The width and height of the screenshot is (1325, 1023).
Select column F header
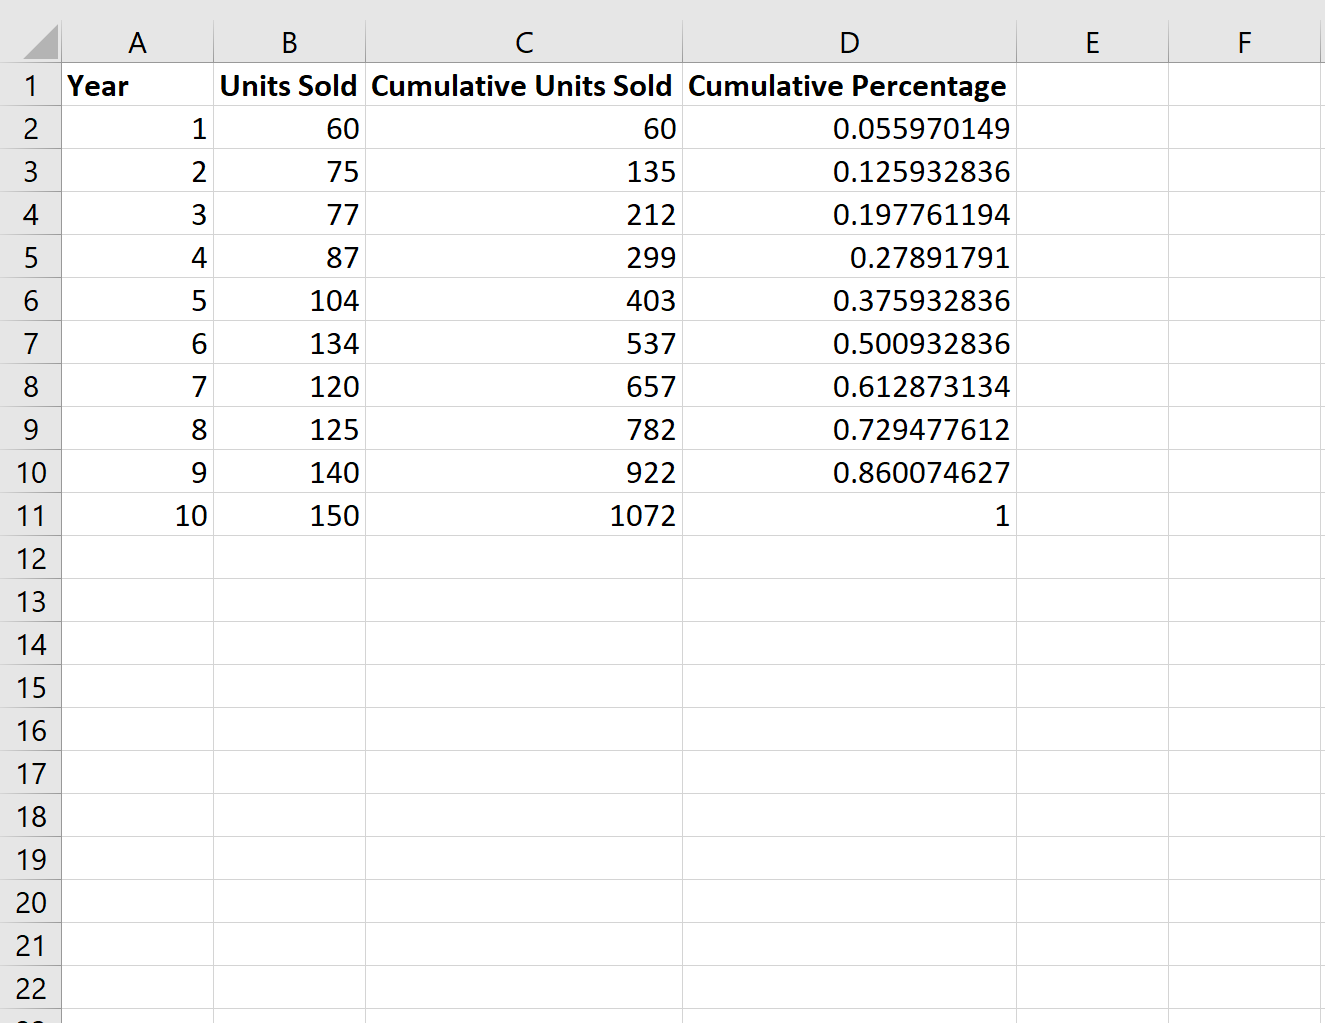click(1245, 42)
